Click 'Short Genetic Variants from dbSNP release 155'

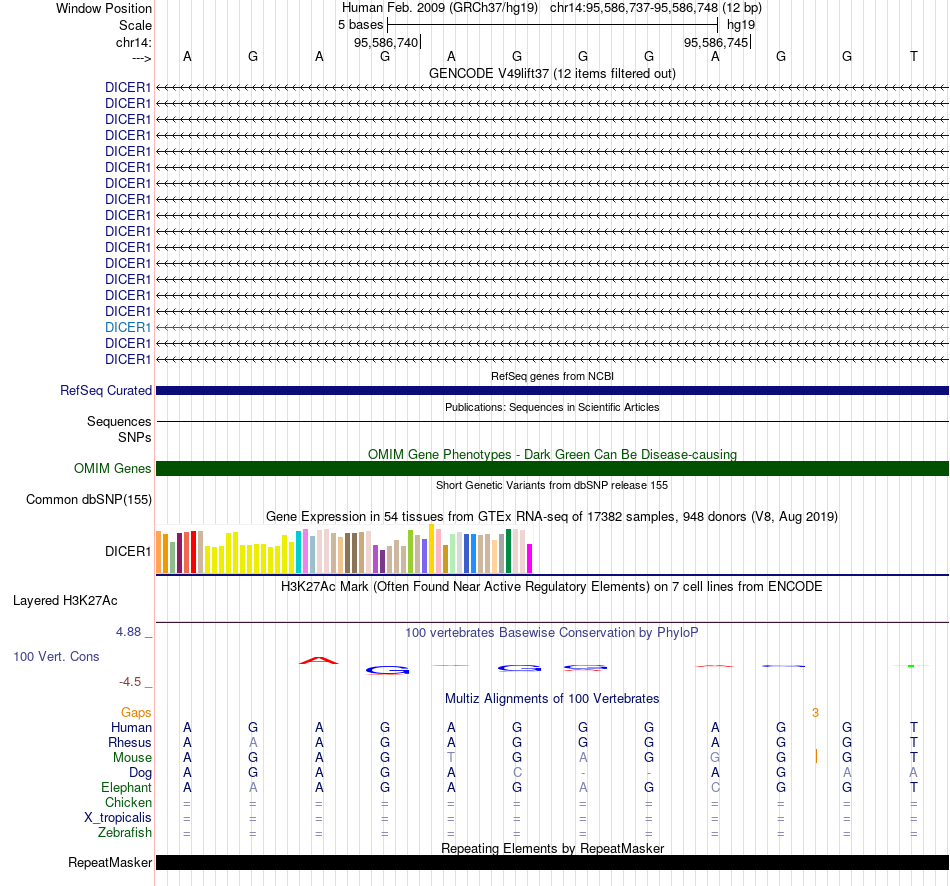coord(552,485)
